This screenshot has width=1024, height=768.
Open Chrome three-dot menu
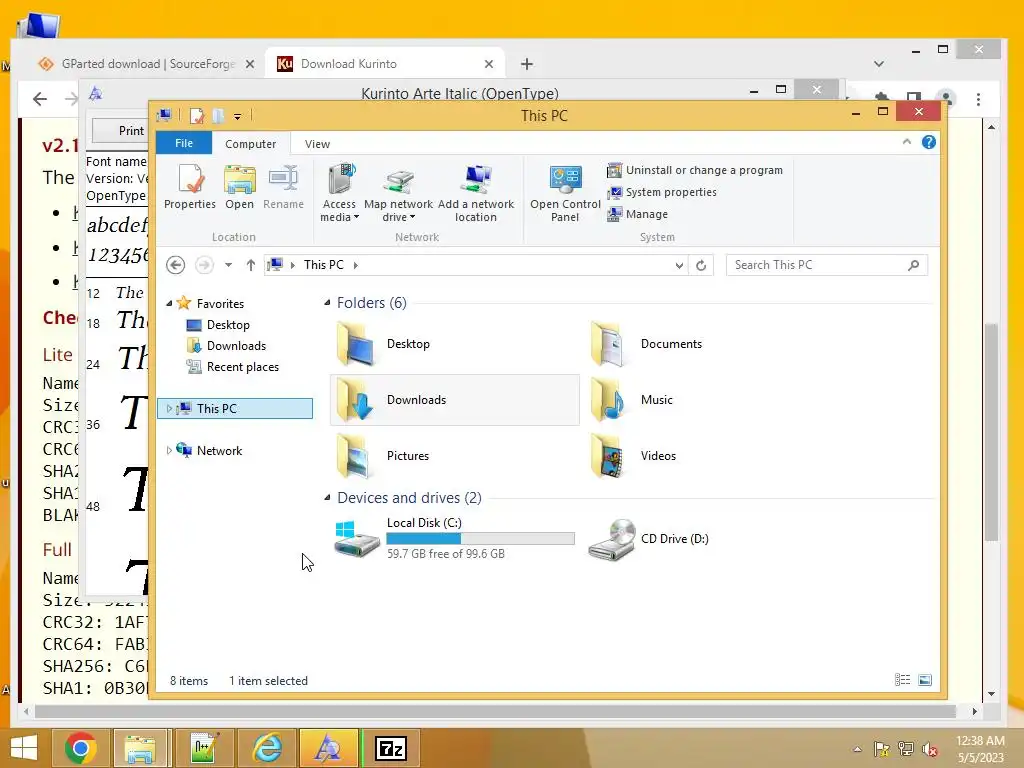tap(978, 99)
